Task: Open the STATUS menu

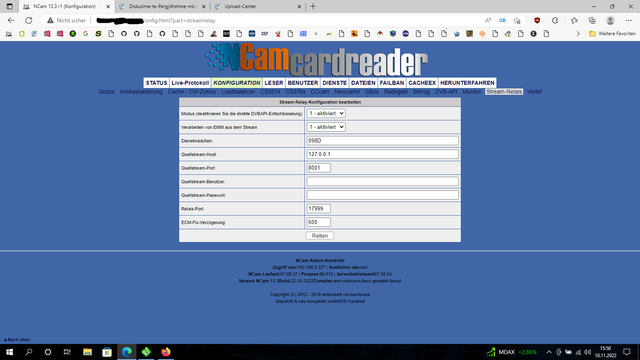Action: (x=156, y=83)
